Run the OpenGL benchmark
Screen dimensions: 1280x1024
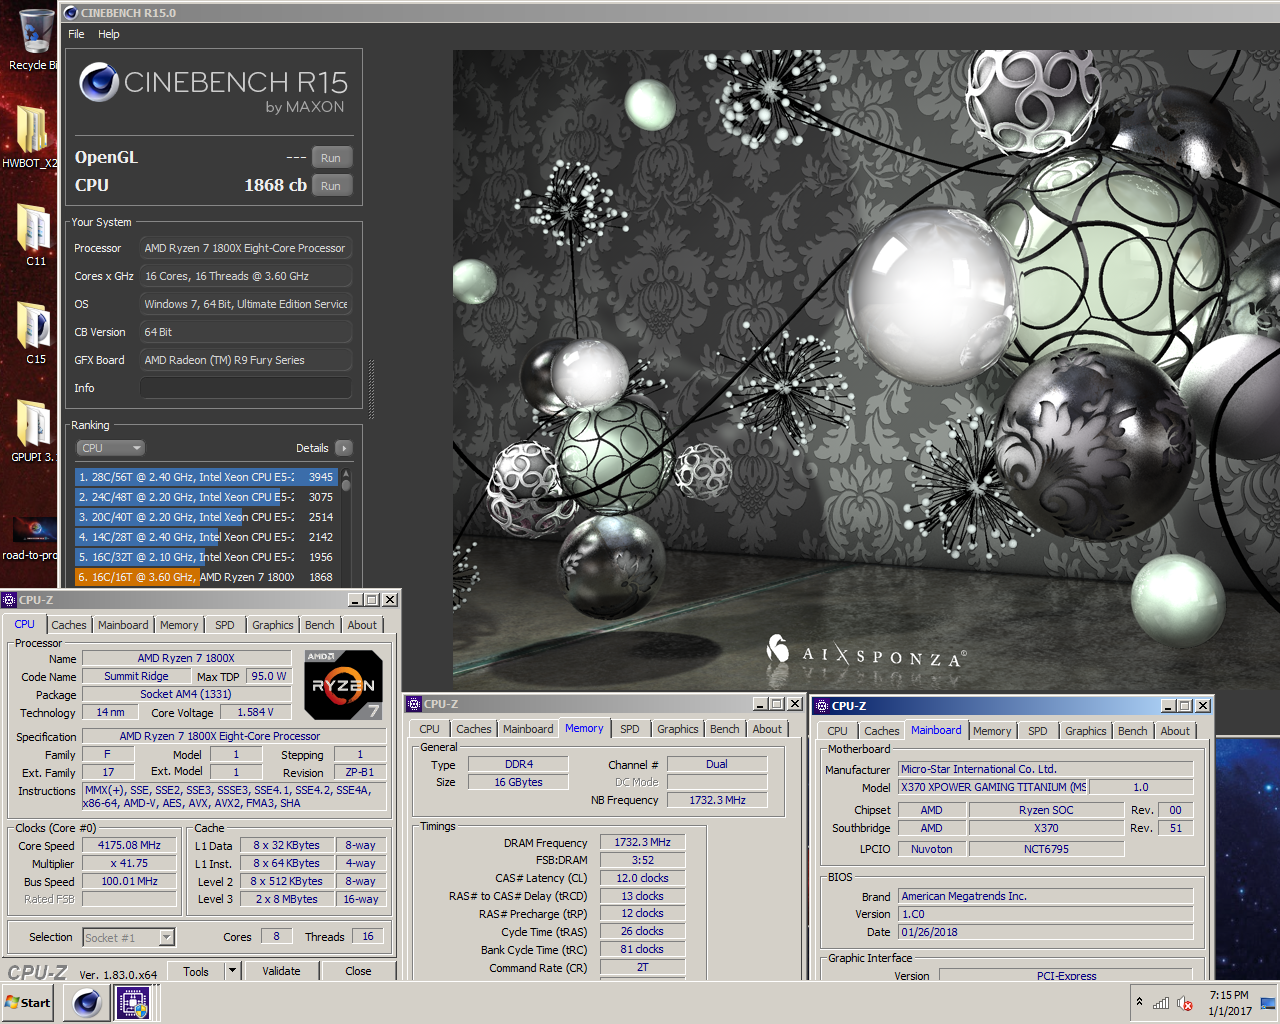pyautogui.click(x=331, y=158)
